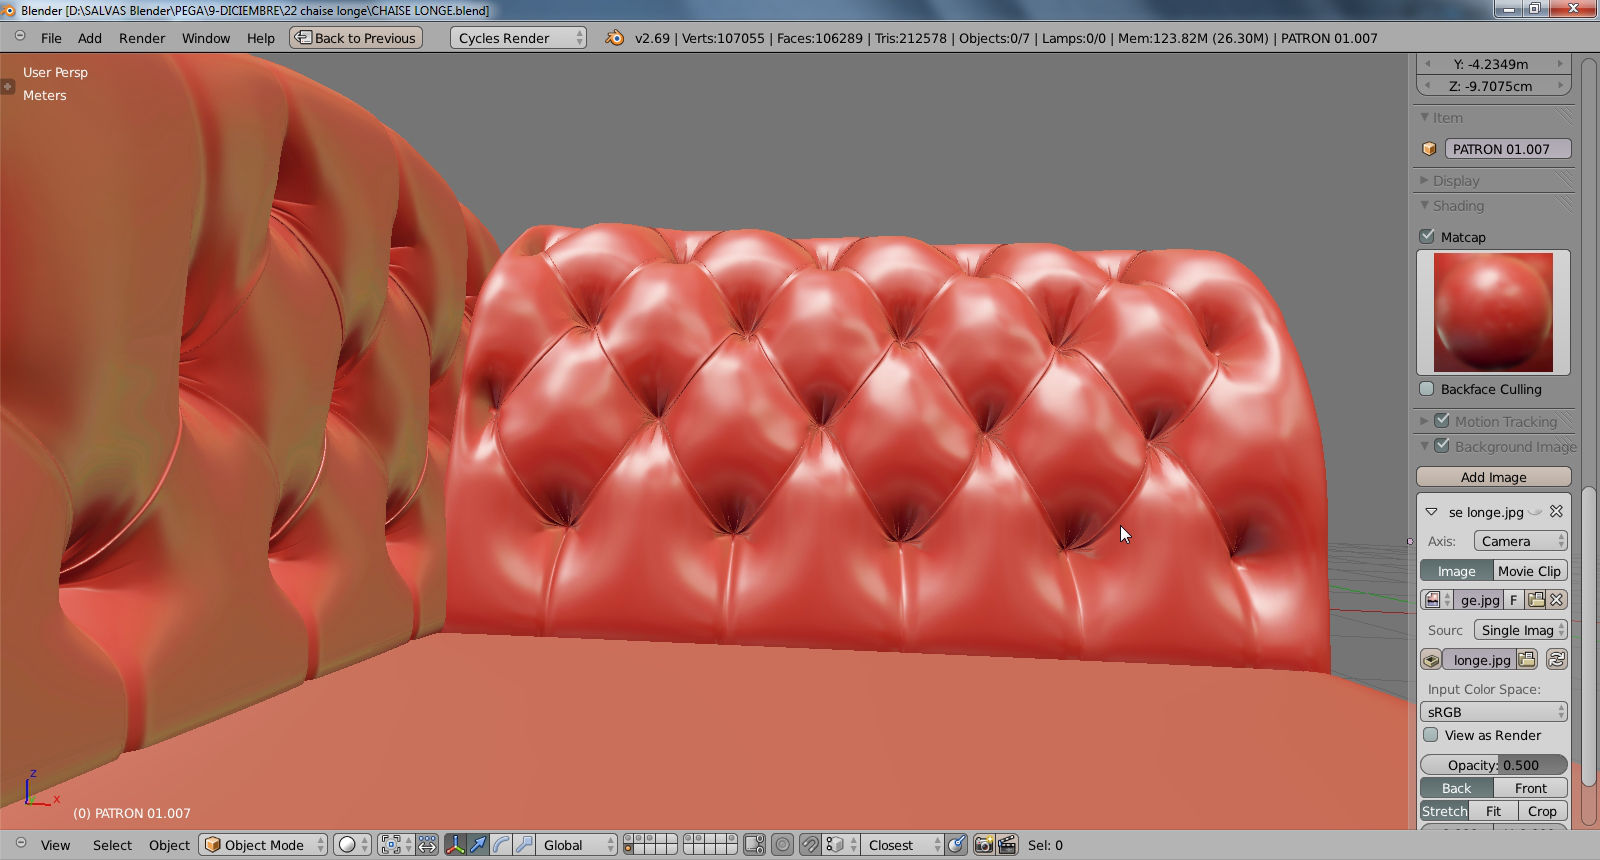Select the translate manipulator arrow icon
The image size is (1600, 860).
[478, 845]
